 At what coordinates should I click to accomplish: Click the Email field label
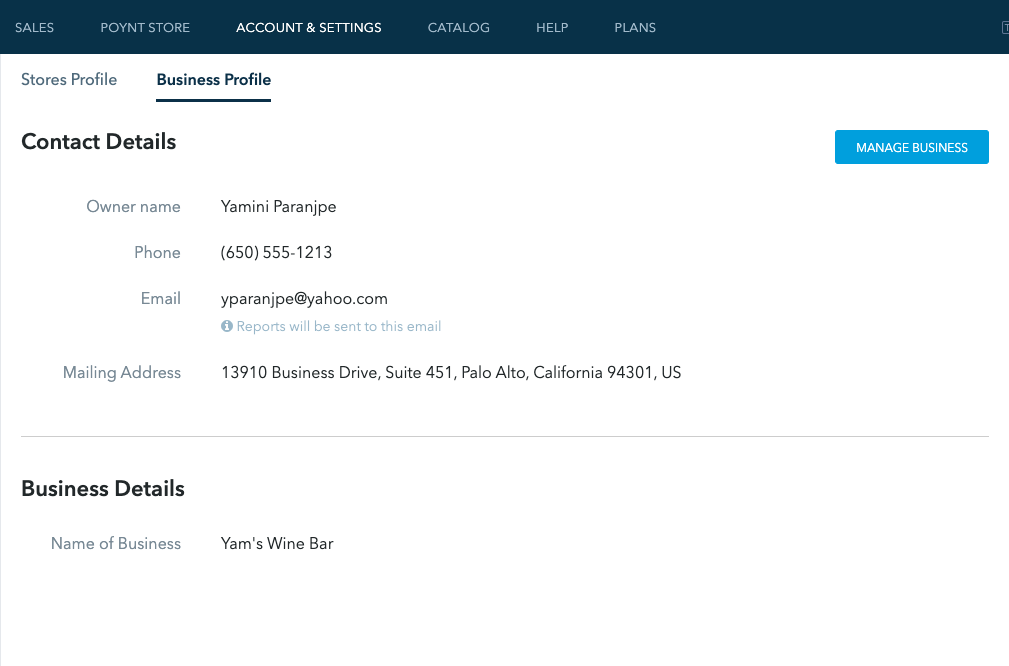coord(161,299)
